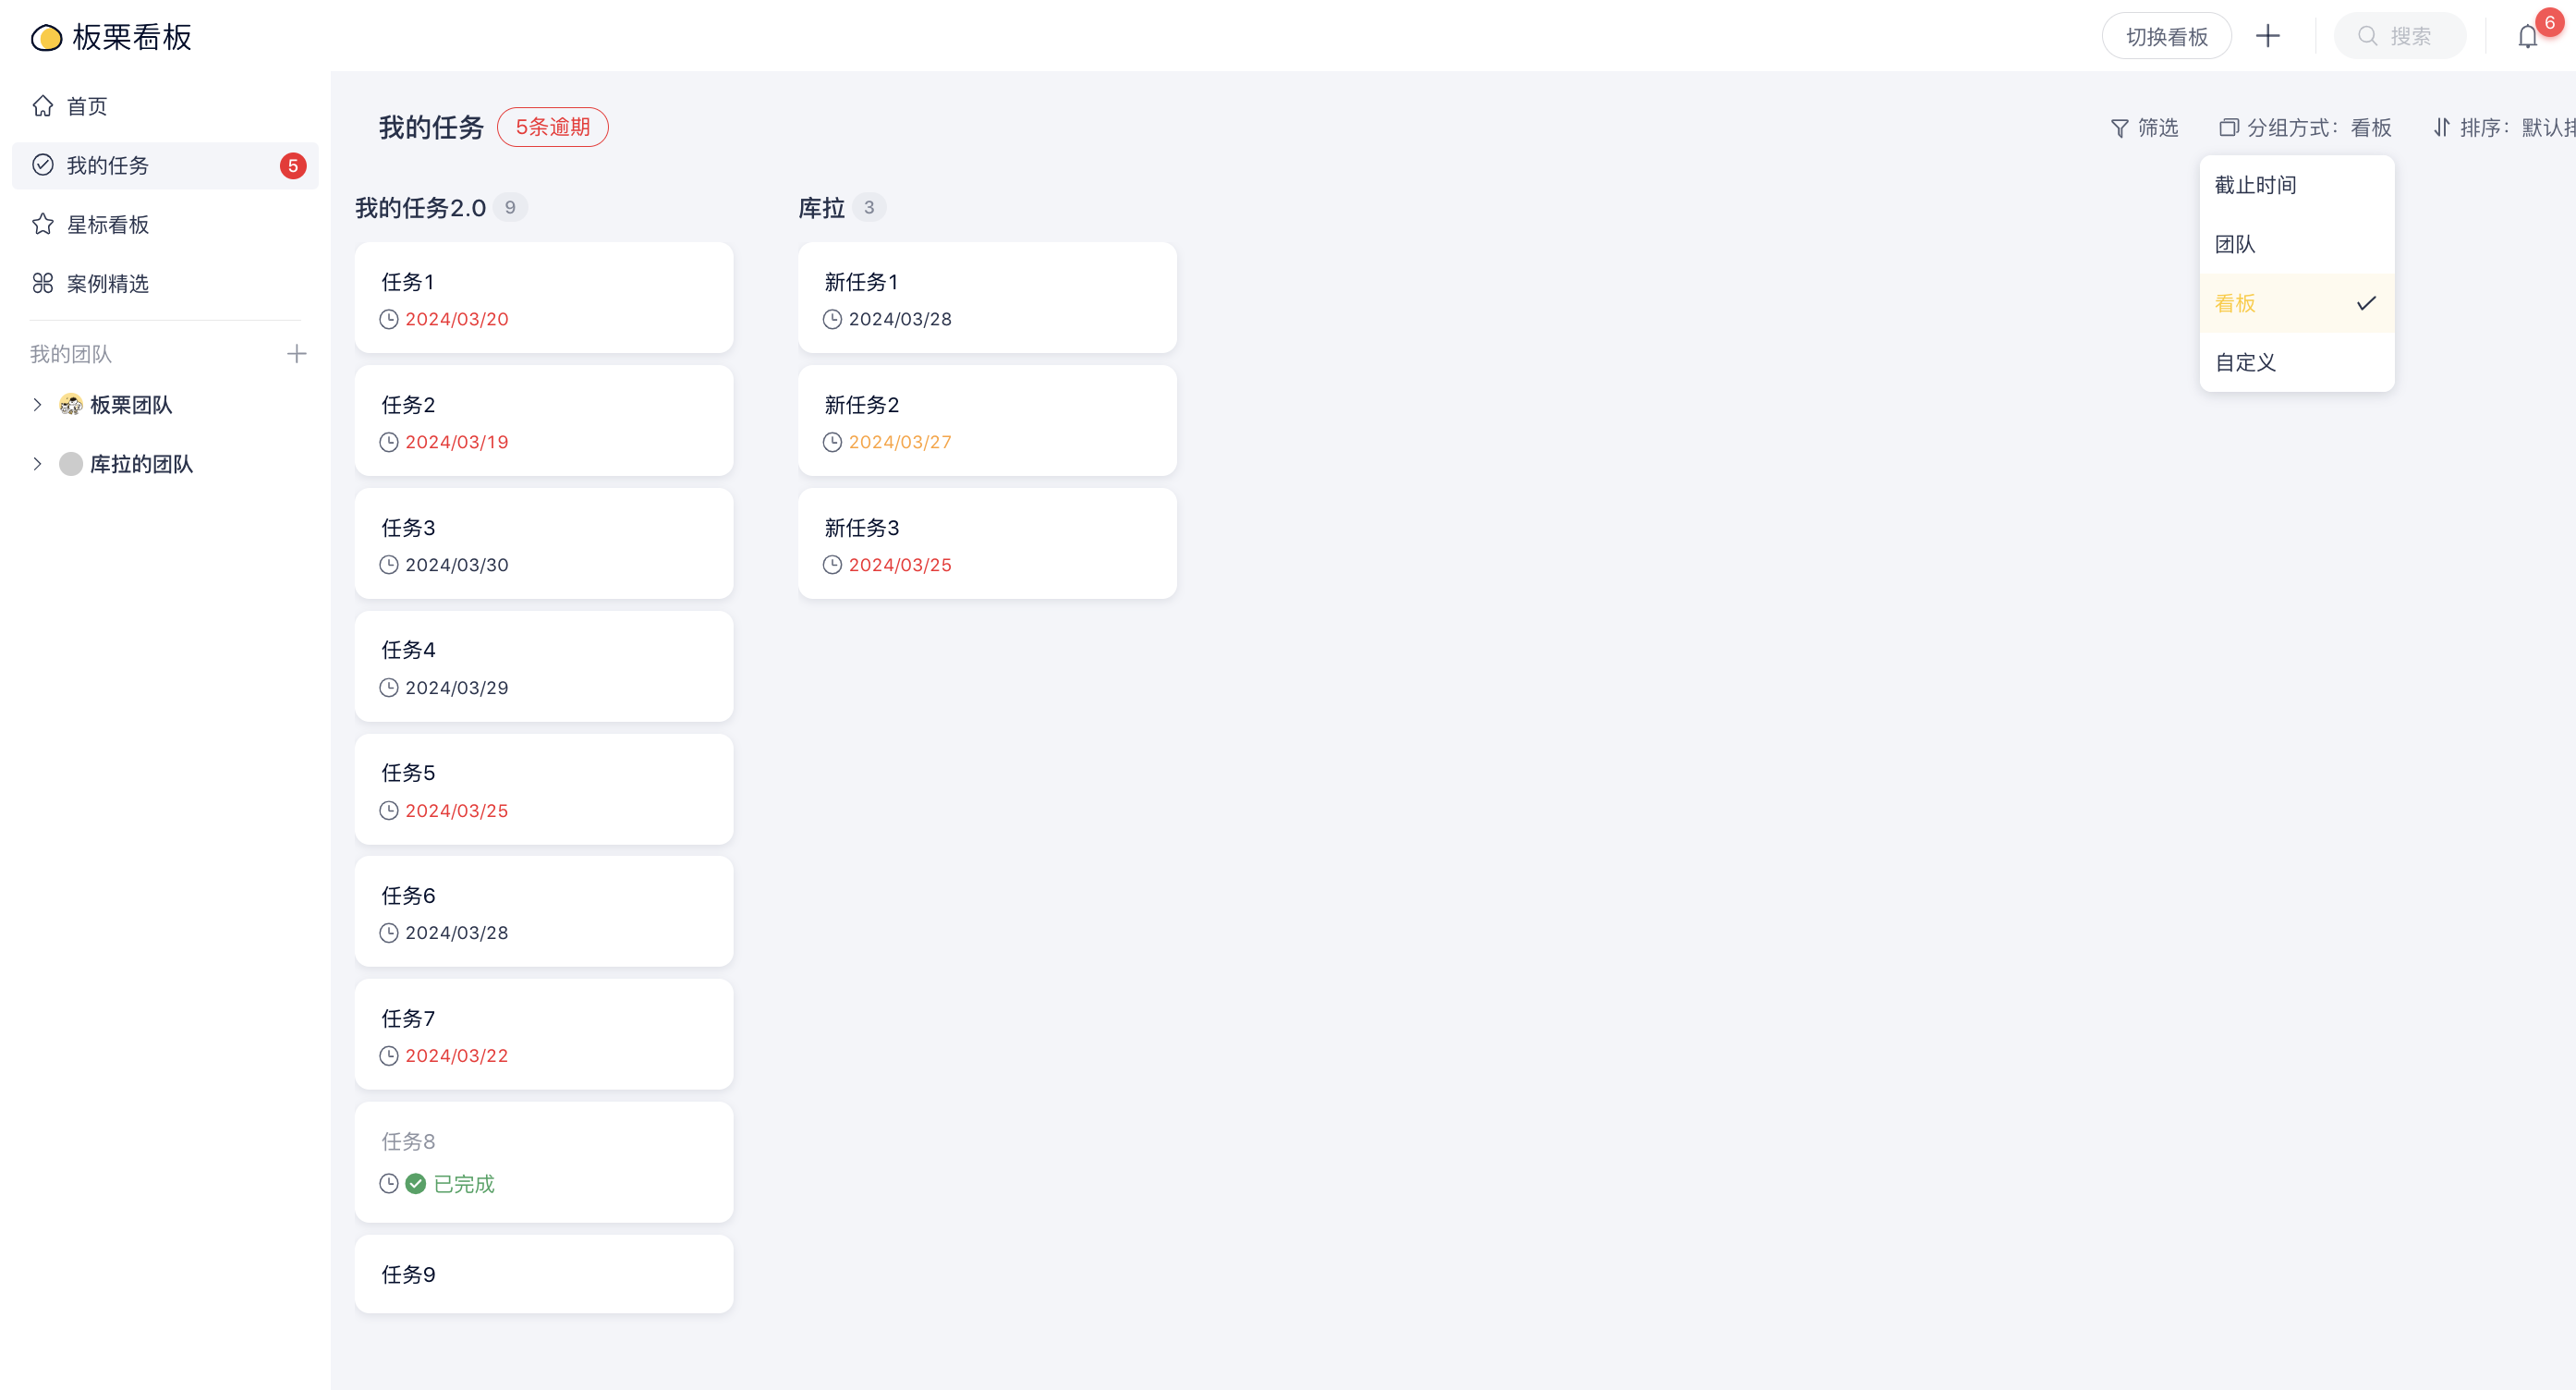
Task: Click the 板栗看板 logo icon
Action: 46,38
